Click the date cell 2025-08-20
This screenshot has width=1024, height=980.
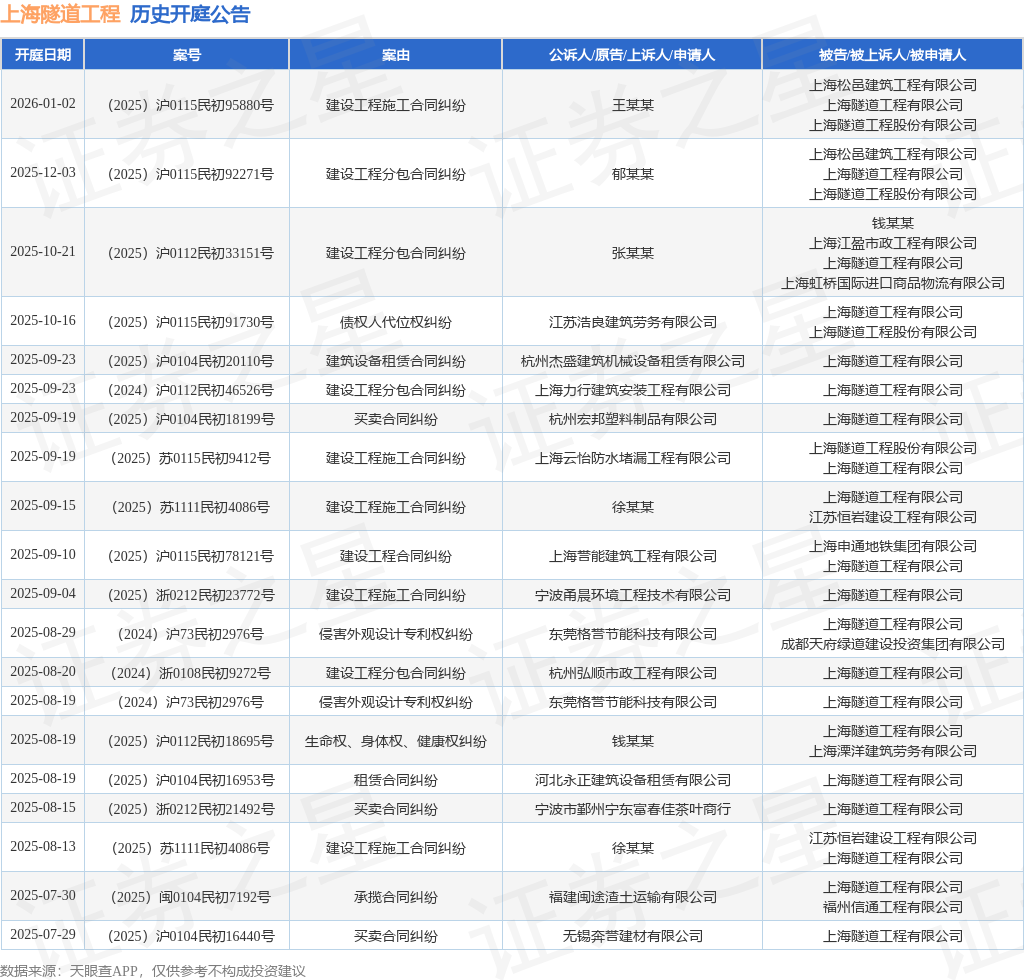[42, 672]
